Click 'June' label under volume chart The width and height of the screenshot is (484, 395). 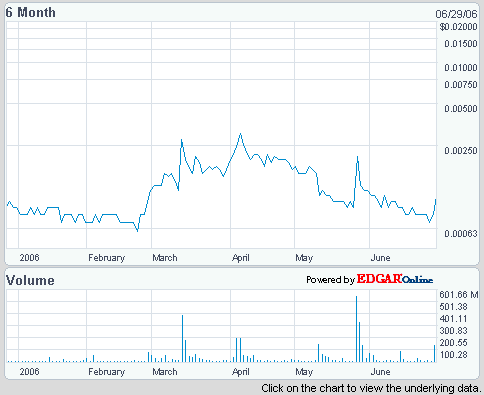tap(380, 372)
